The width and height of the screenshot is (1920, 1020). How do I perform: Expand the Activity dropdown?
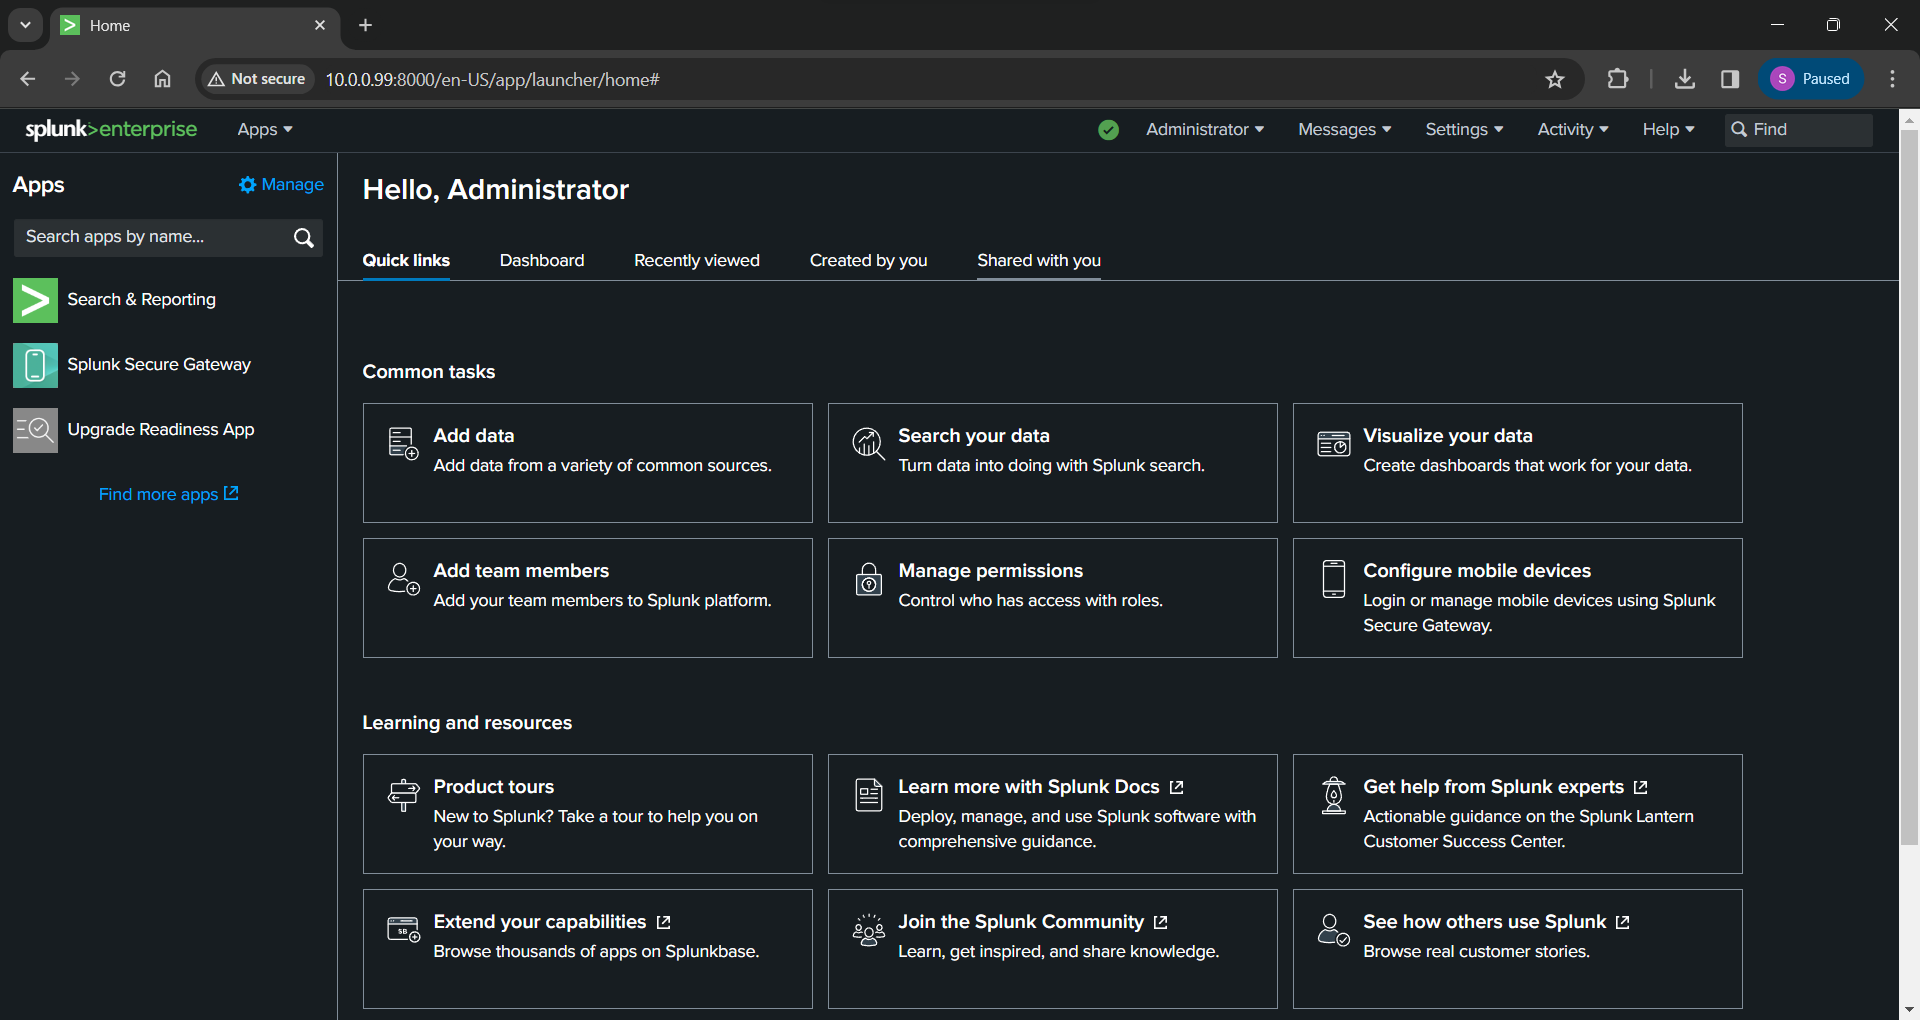pos(1573,130)
